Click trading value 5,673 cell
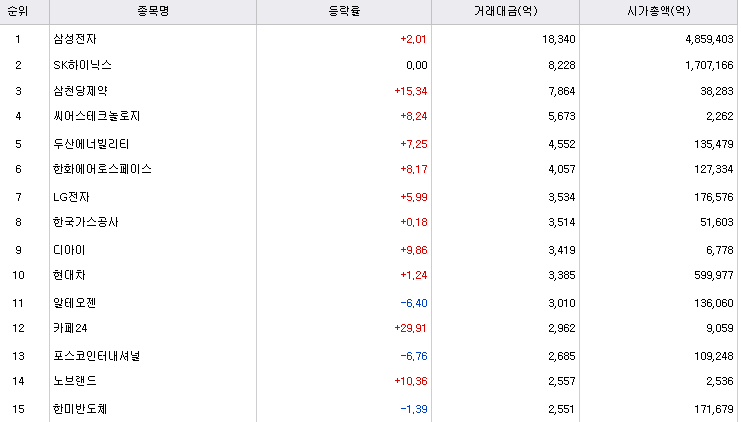Screen dimensions: 741x422 [x=561, y=116]
